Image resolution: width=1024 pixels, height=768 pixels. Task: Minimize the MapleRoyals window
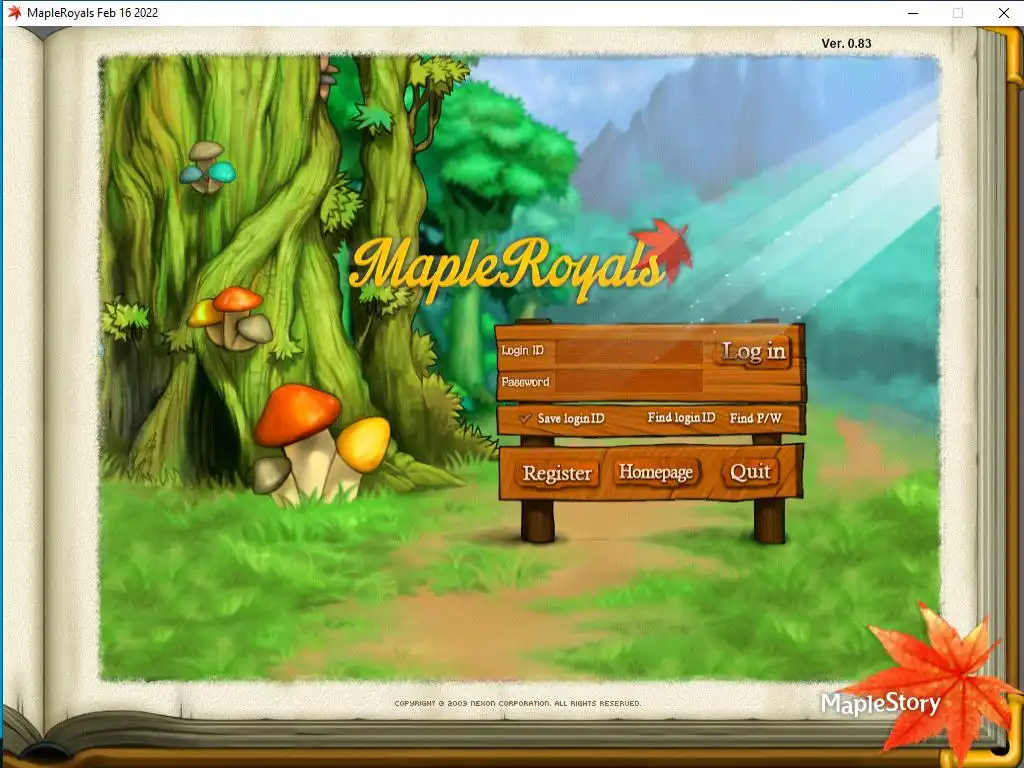pos(913,13)
